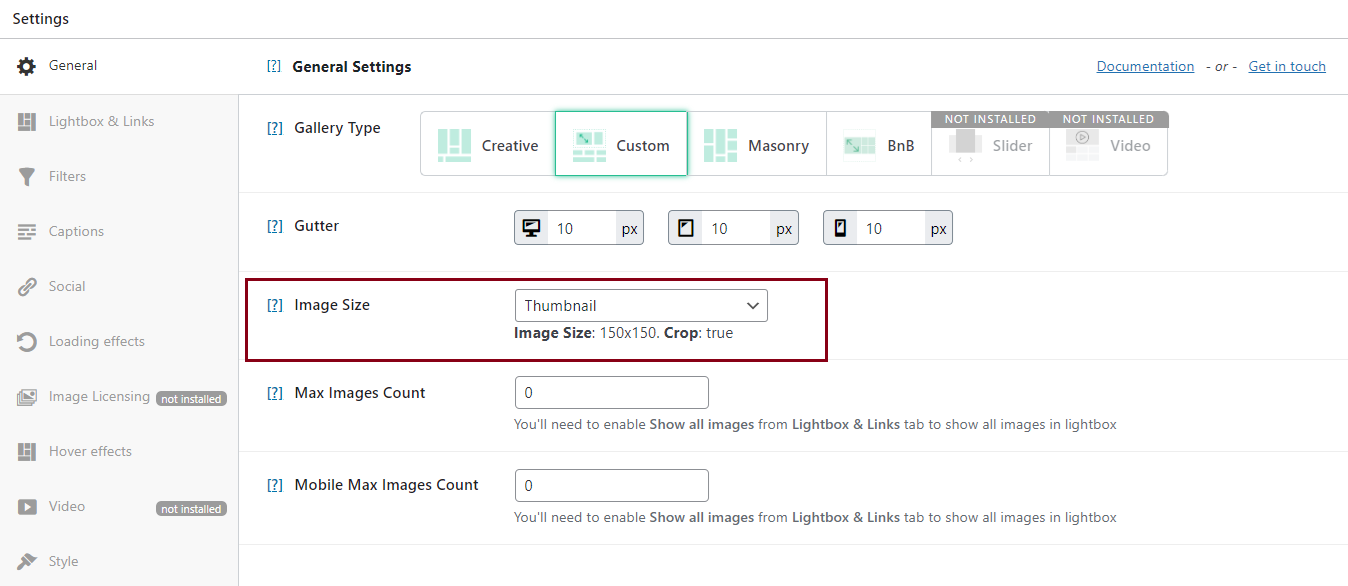This screenshot has height=586, width=1348.
Task: Click the Loading effects icon
Action: tap(27, 342)
